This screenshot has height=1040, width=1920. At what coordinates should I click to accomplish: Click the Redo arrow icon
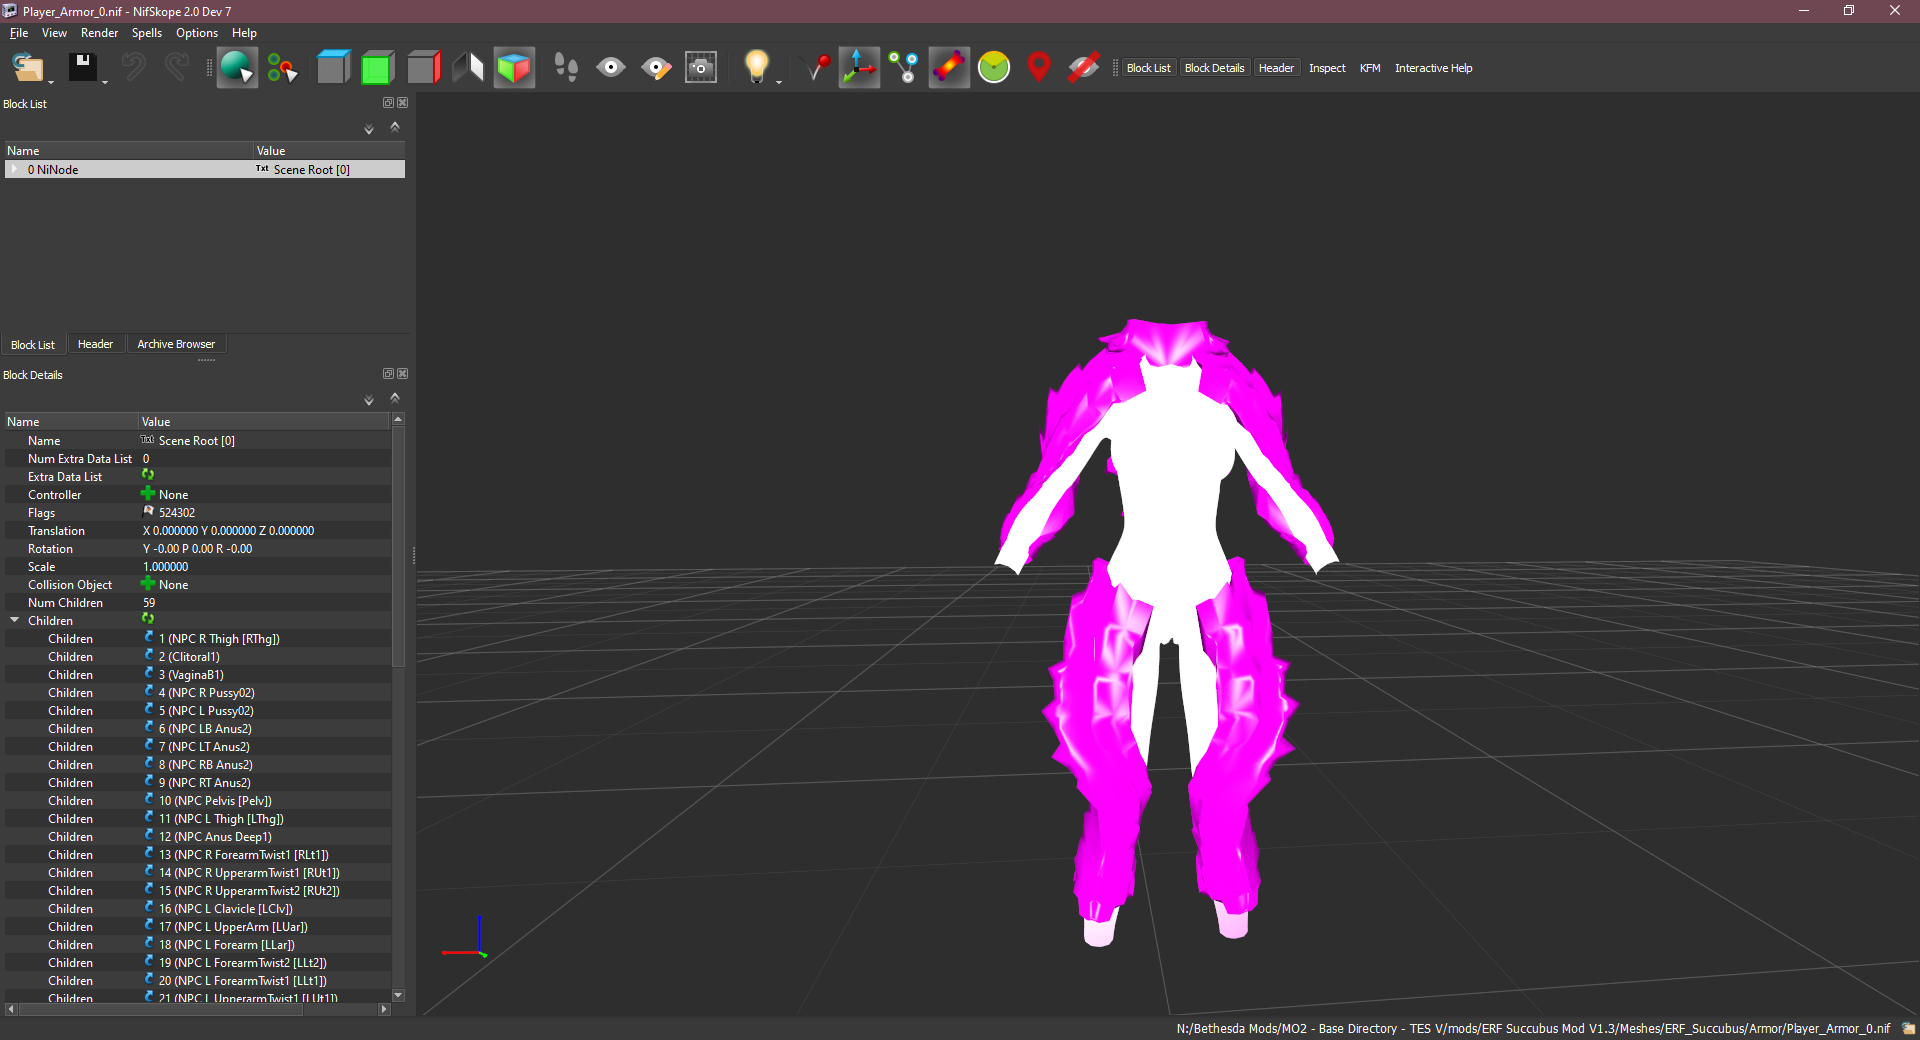pyautogui.click(x=176, y=68)
